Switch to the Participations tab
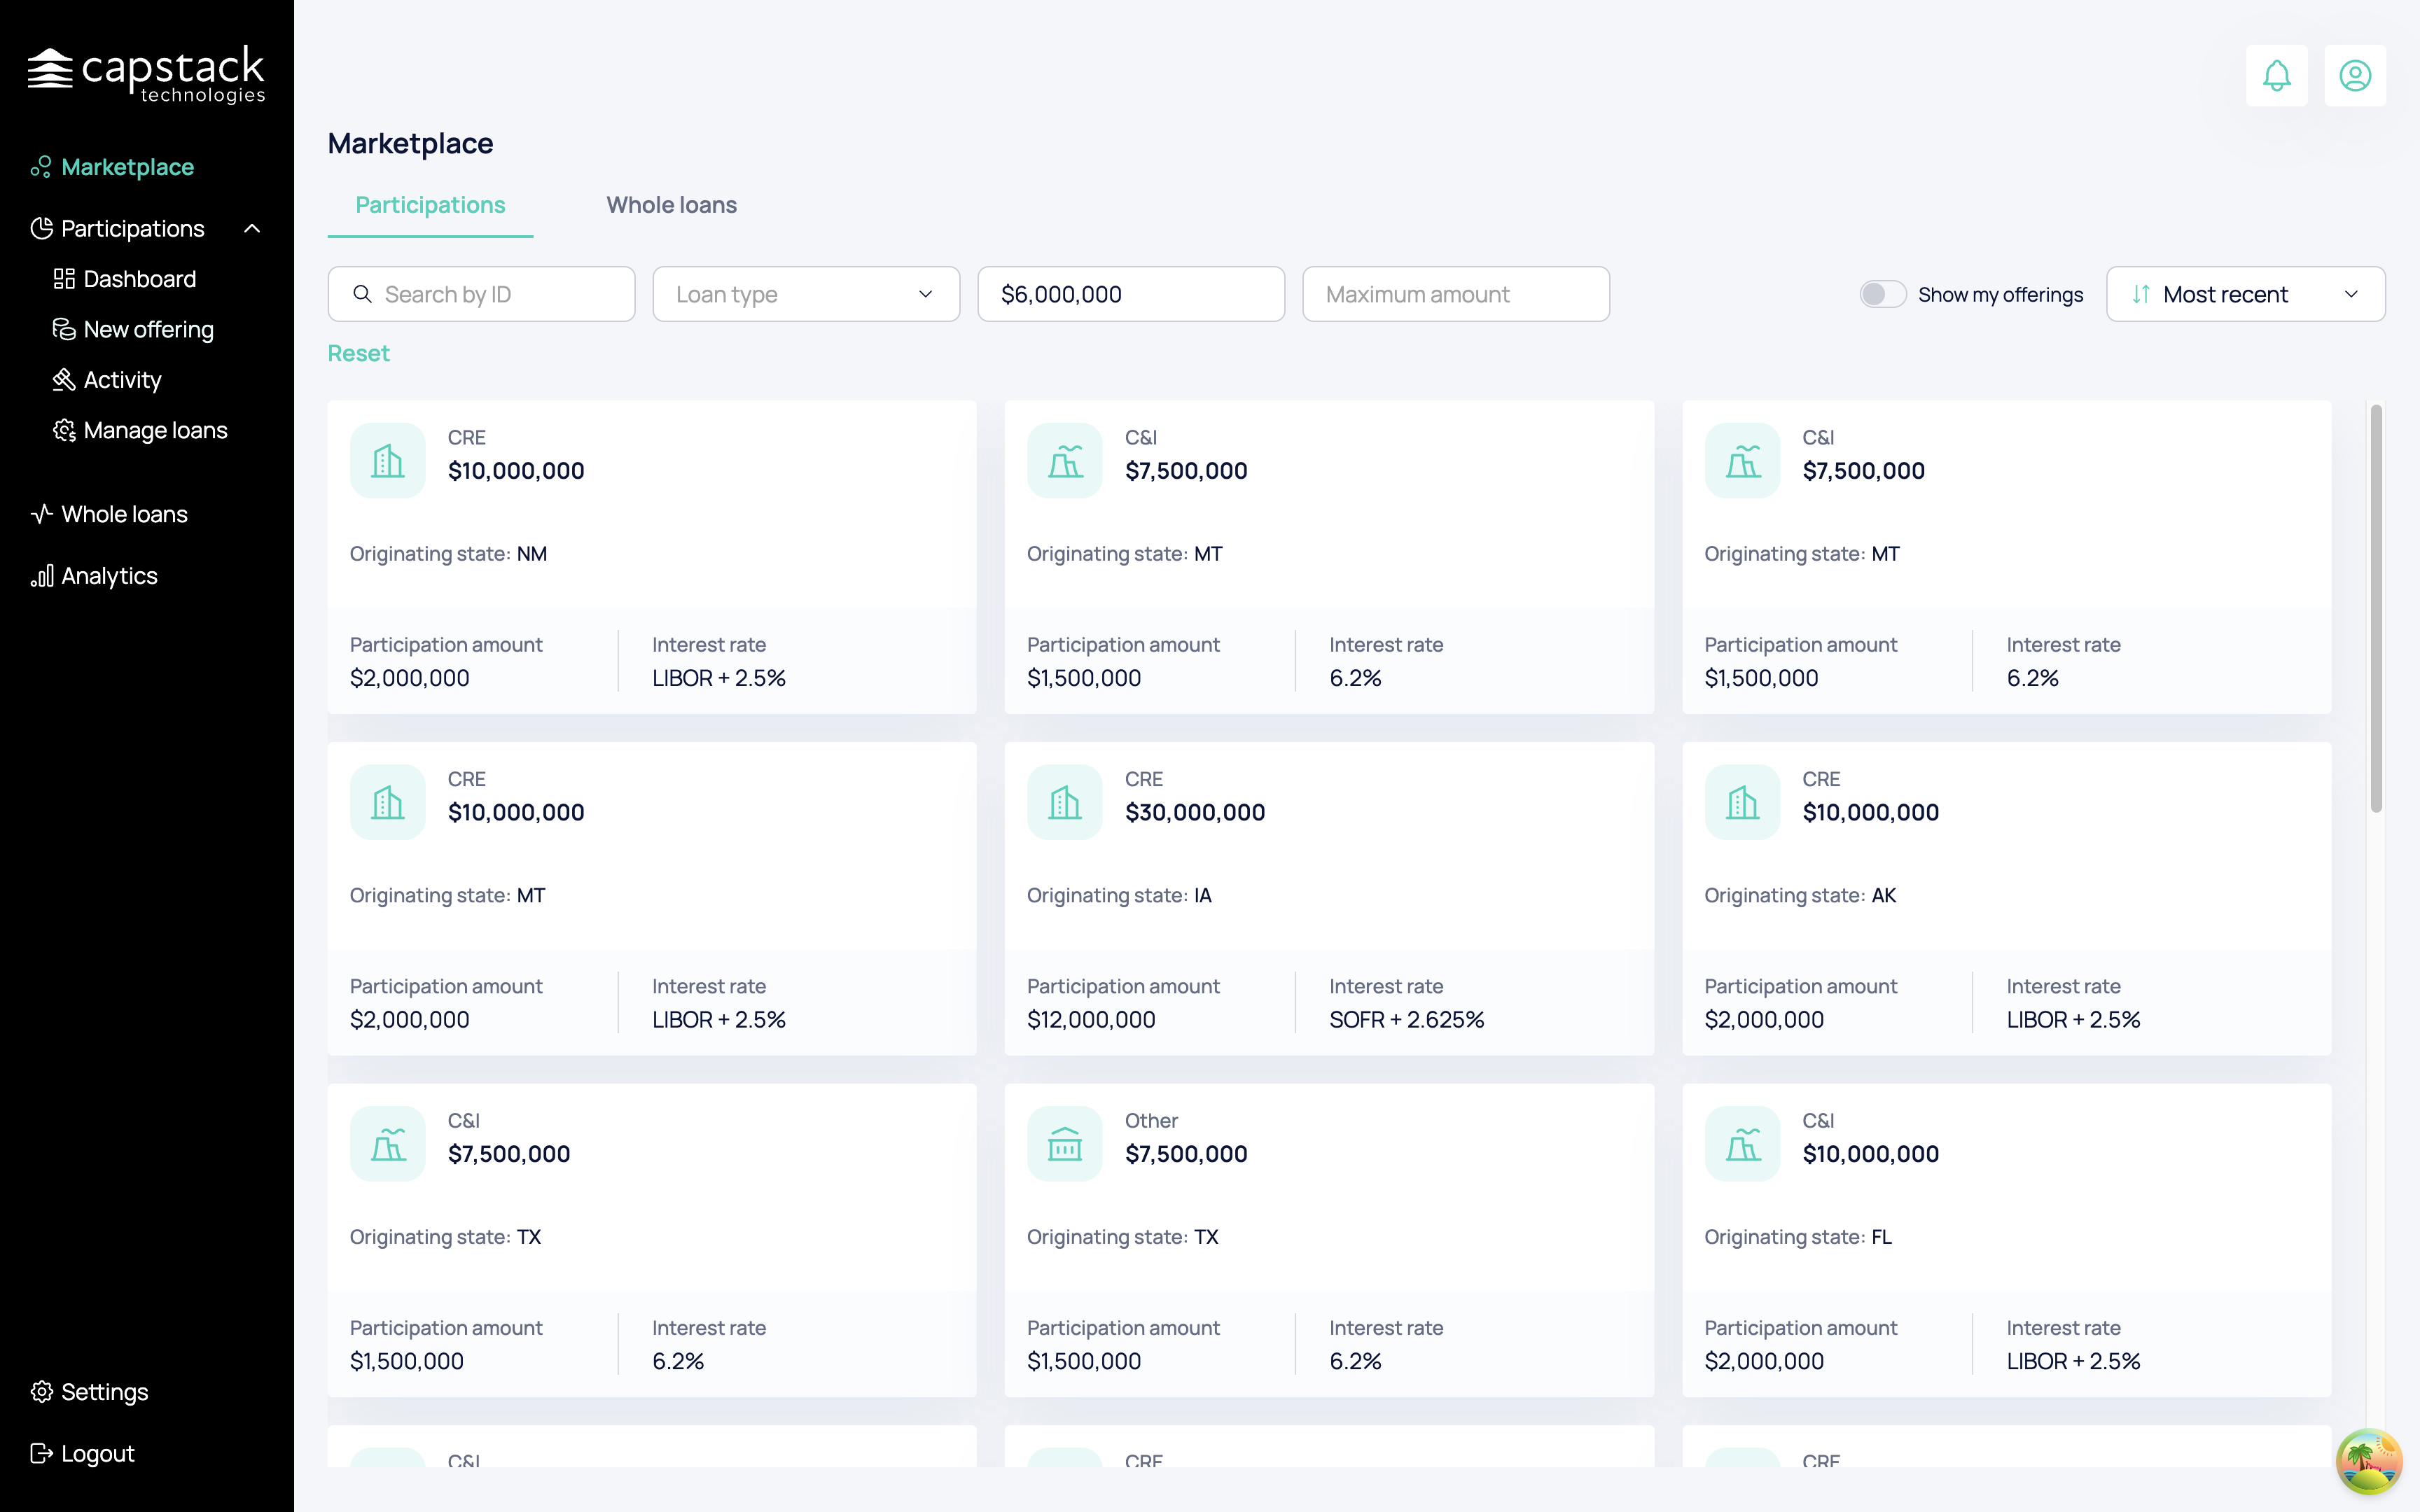This screenshot has height=1512, width=2420. (x=430, y=205)
